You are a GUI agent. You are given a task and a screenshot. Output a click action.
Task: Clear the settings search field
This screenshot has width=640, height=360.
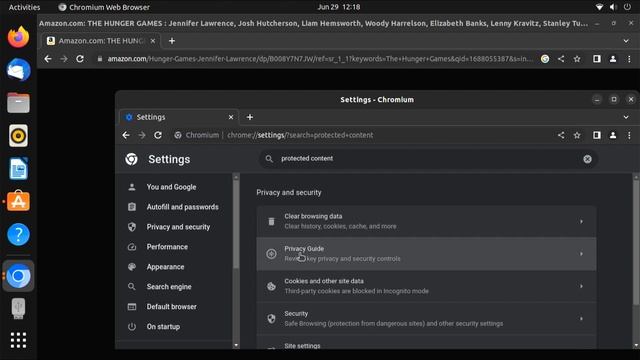point(587,159)
